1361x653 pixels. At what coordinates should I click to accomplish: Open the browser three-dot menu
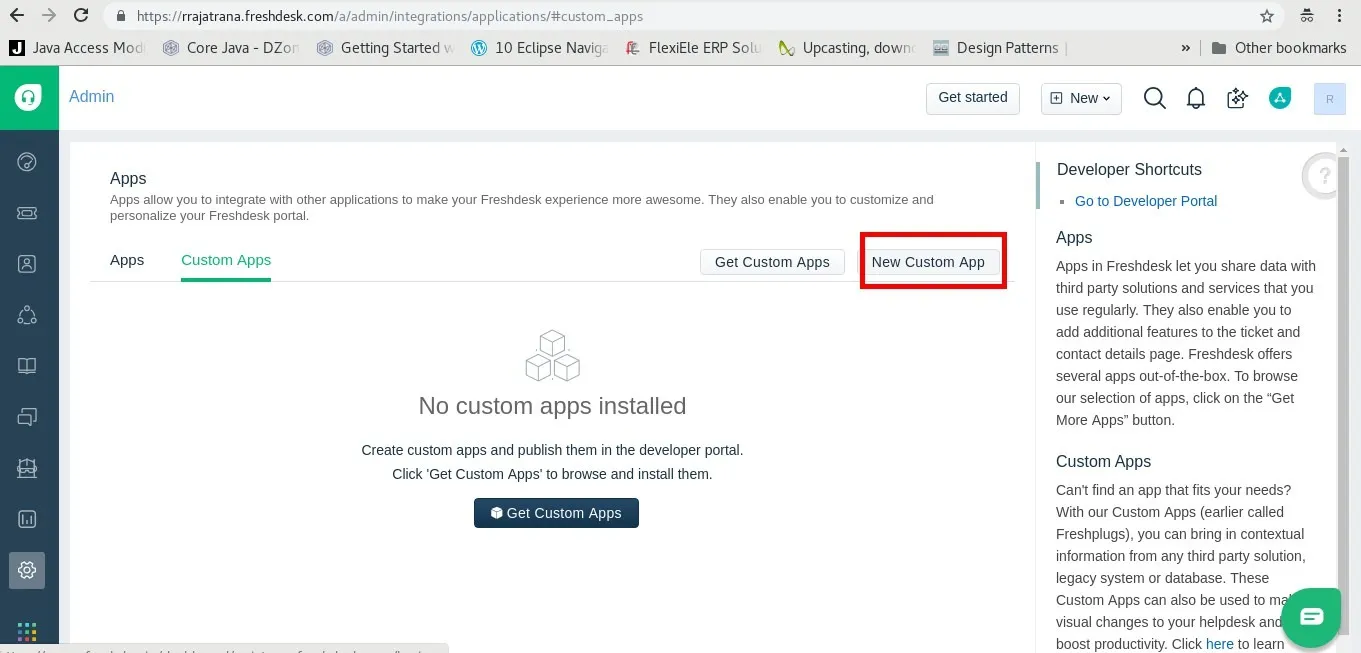coord(1340,16)
